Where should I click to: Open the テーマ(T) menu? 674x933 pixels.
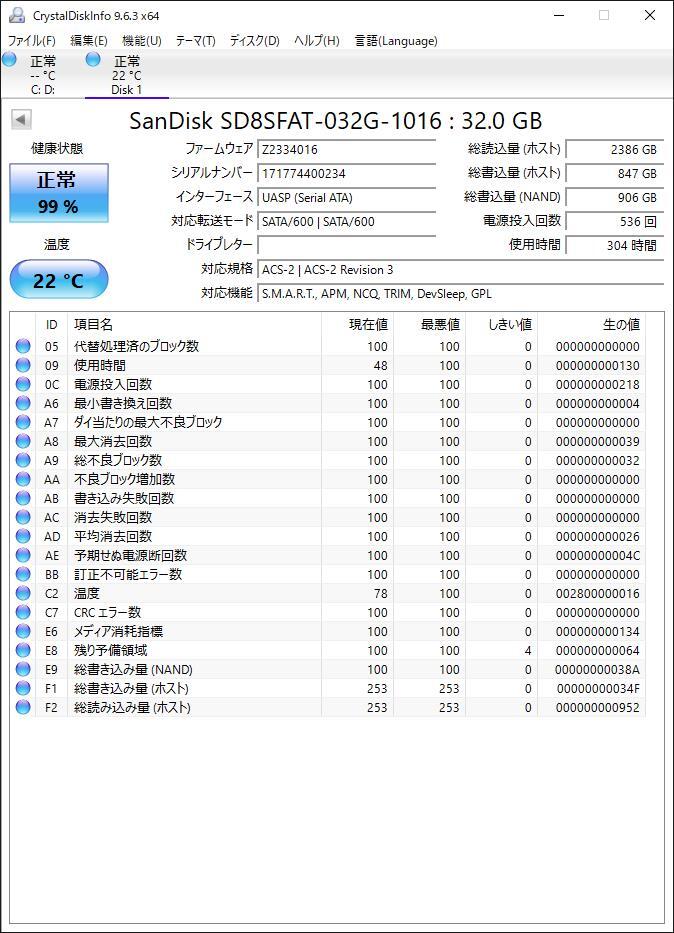195,40
